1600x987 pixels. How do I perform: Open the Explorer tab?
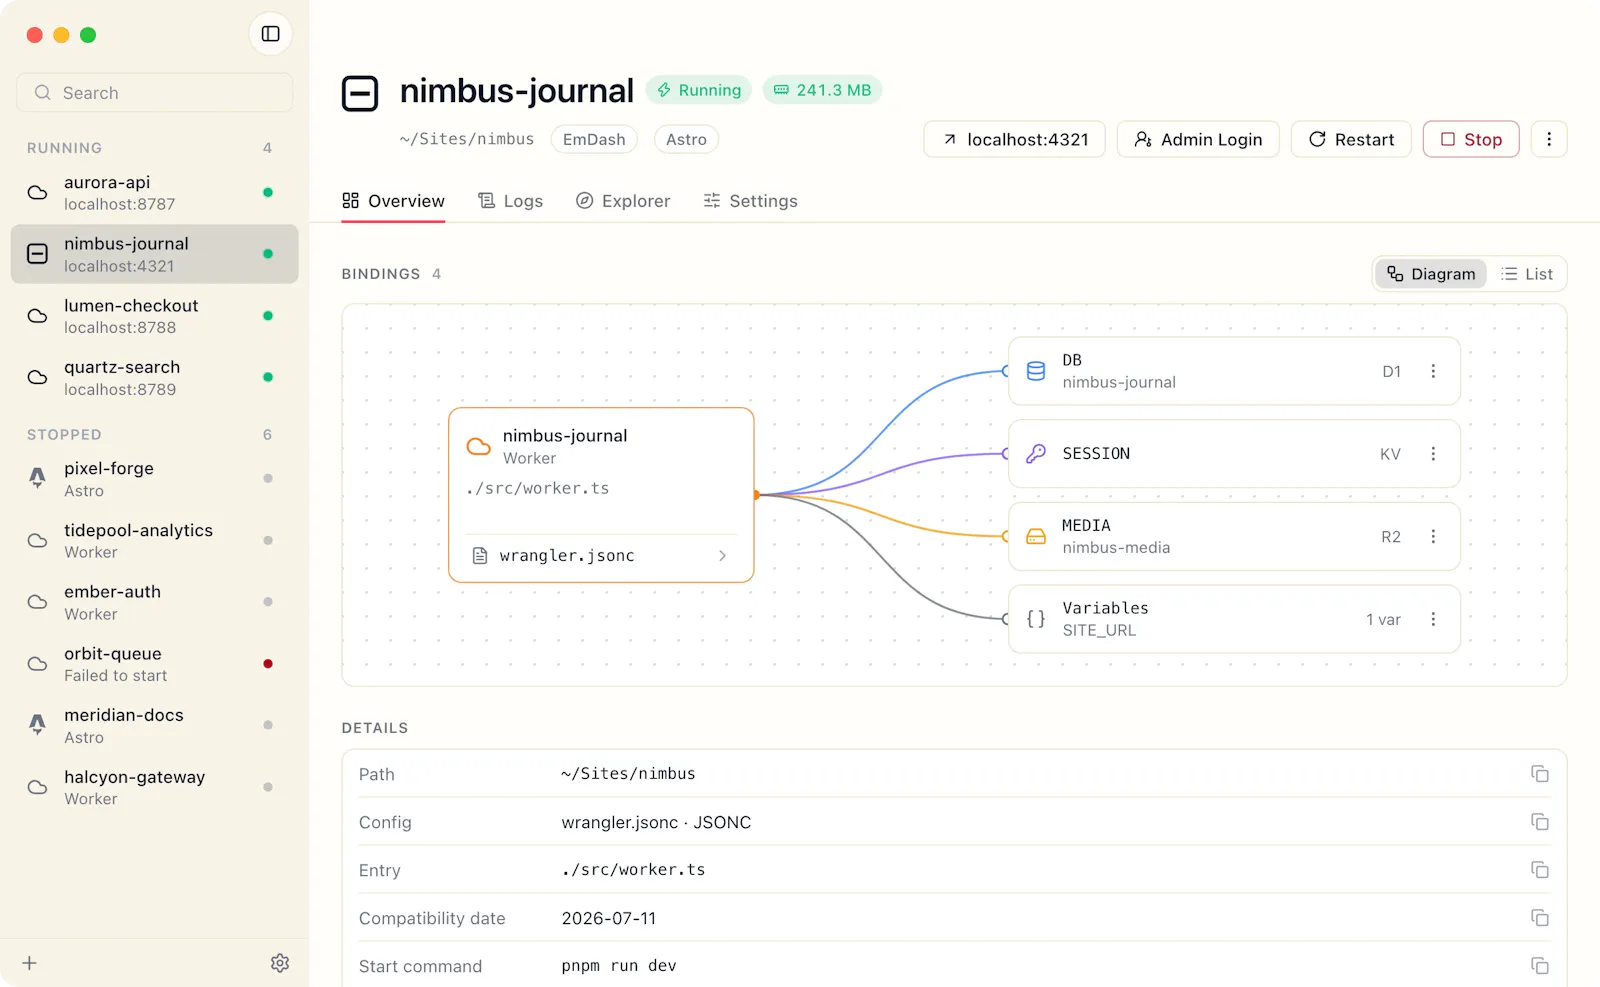(623, 201)
